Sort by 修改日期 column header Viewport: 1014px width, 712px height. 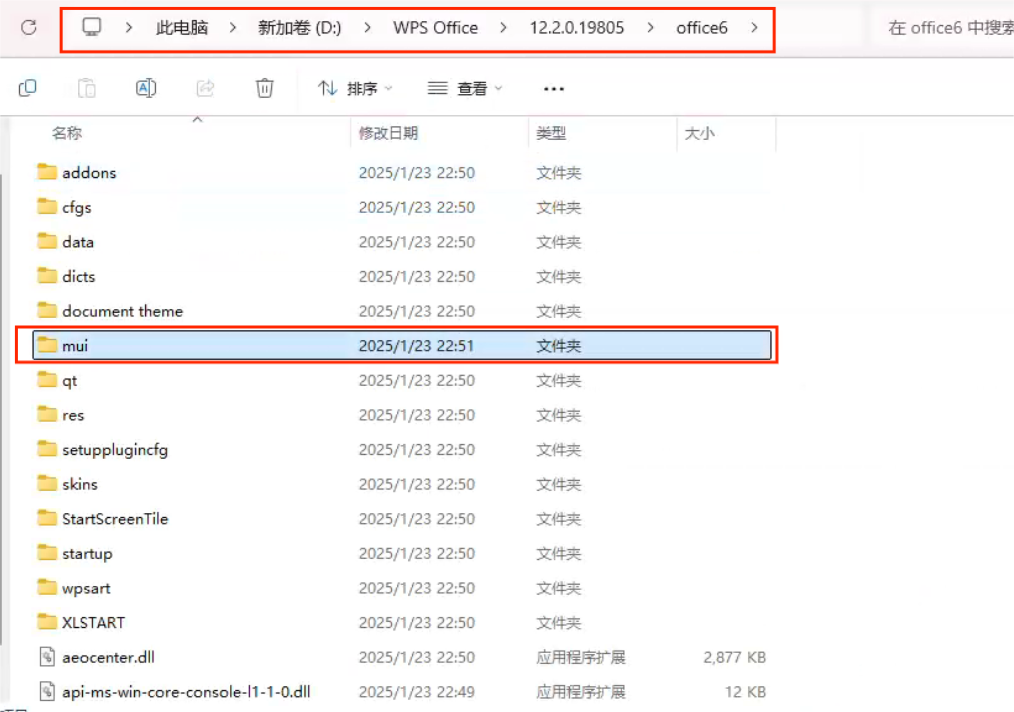click(389, 133)
